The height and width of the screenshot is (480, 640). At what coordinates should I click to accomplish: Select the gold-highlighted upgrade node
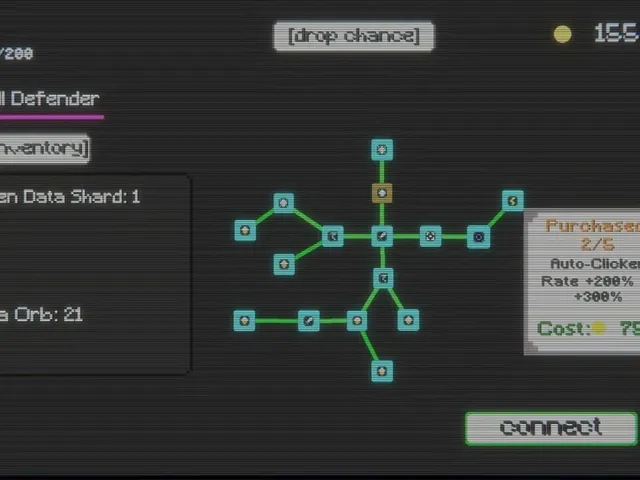tap(382, 193)
